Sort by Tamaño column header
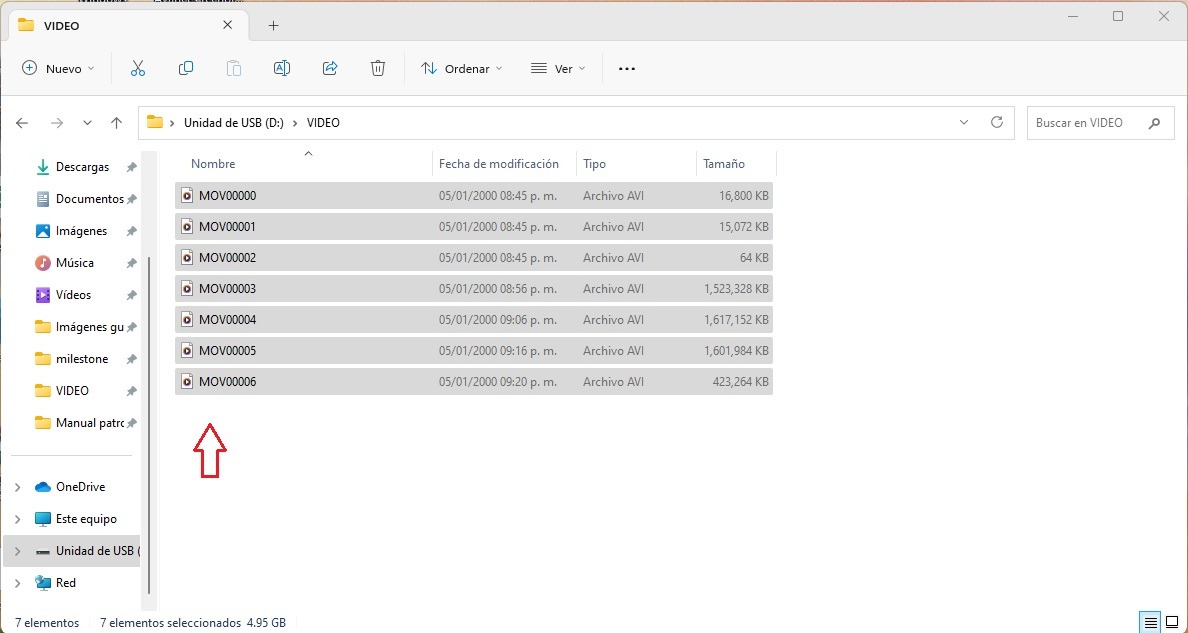Screen dimensions: 1188x633 (724, 164)
